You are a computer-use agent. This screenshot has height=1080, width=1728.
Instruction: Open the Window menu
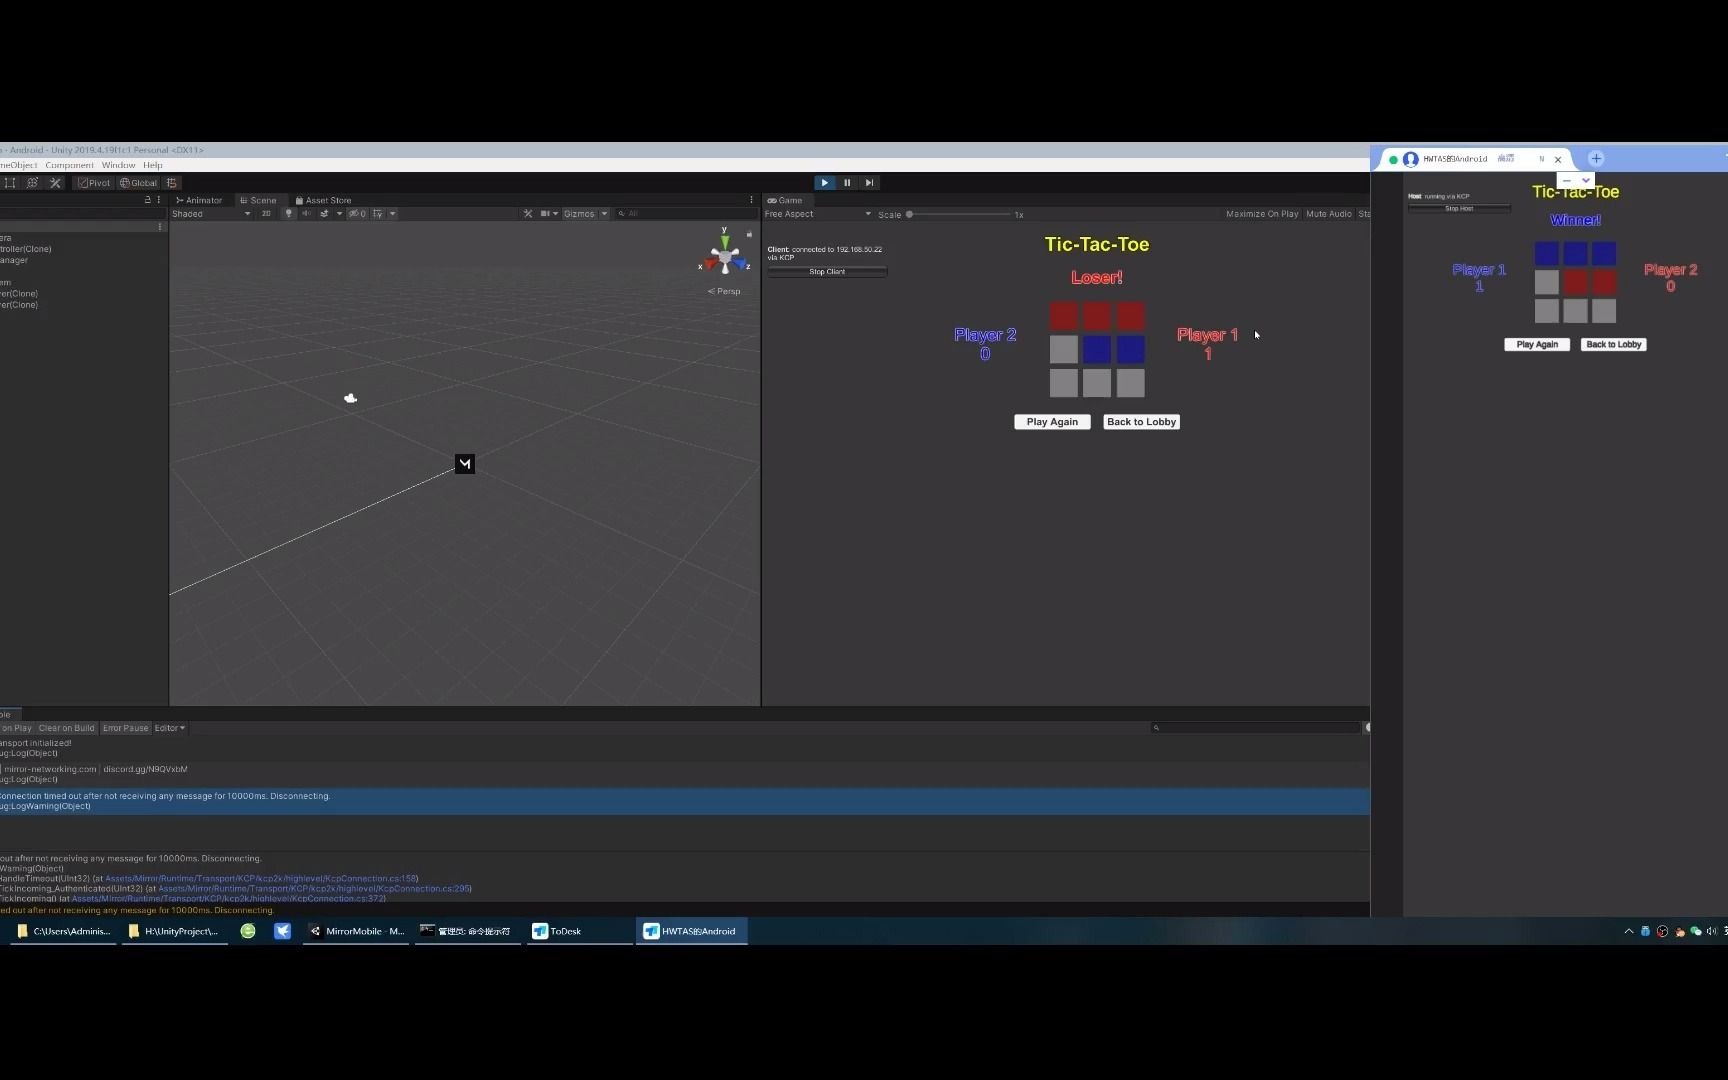(x=118, y=165)
